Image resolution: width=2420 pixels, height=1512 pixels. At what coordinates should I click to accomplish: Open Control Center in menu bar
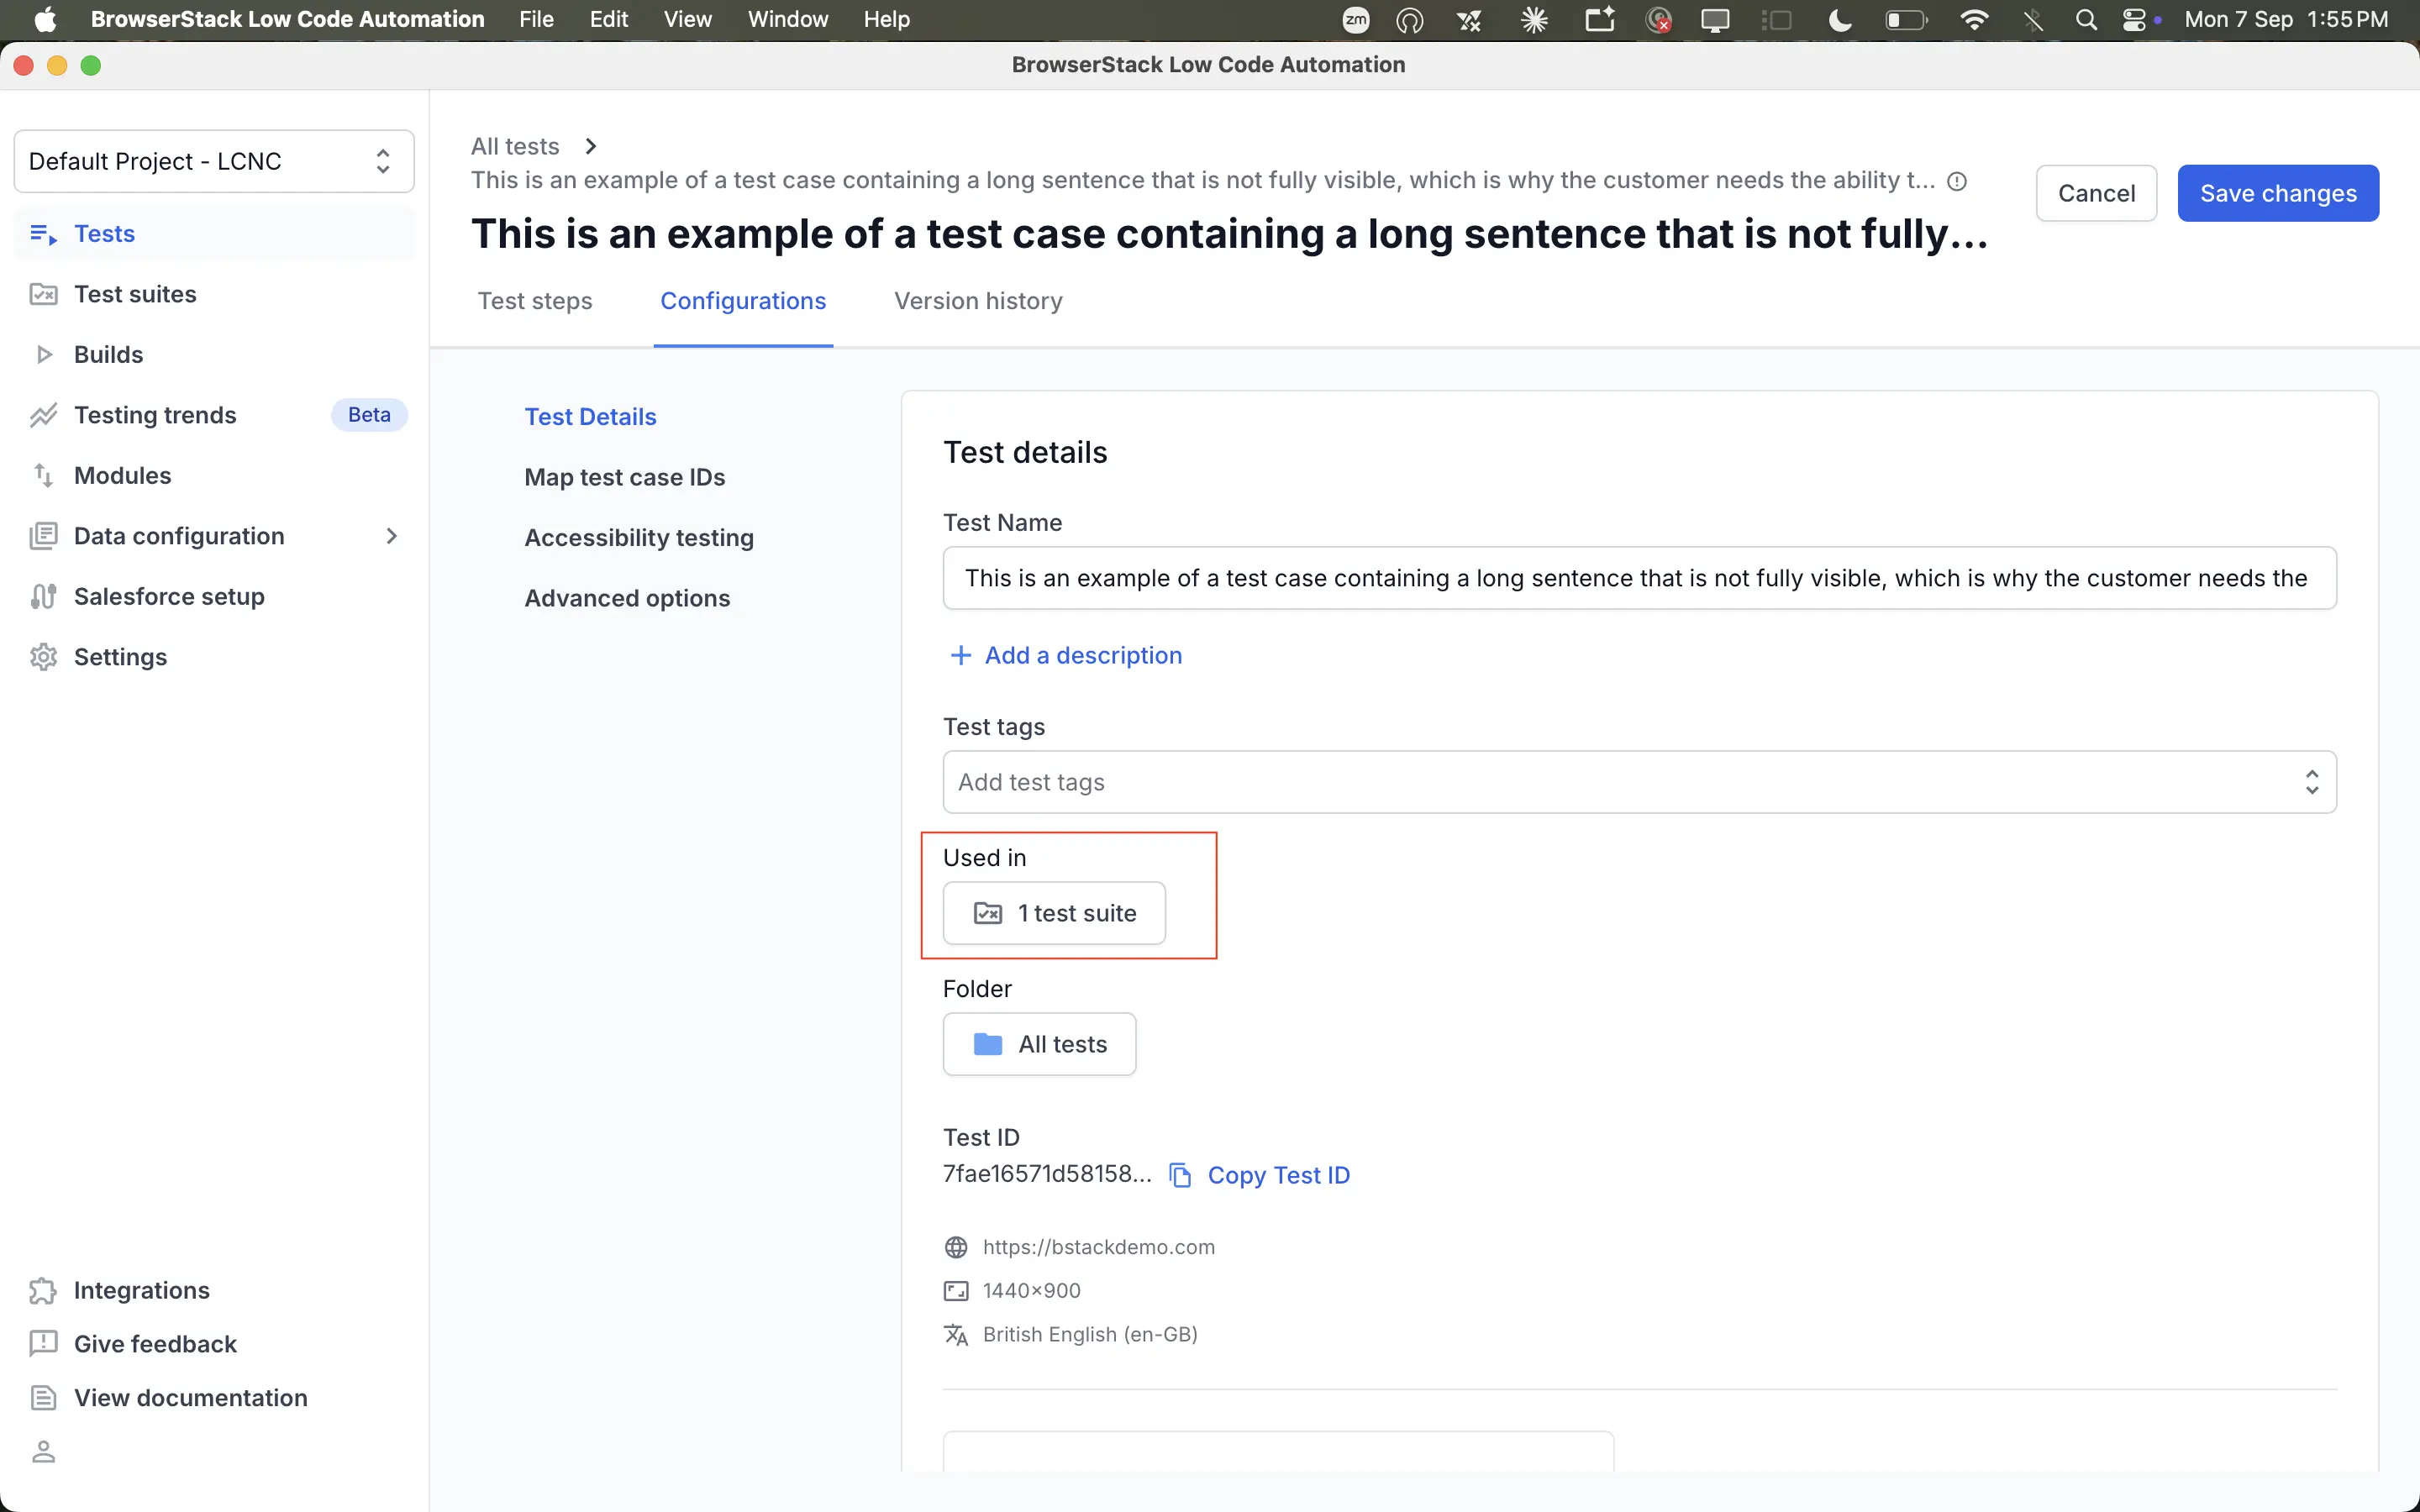[2134, 19]
